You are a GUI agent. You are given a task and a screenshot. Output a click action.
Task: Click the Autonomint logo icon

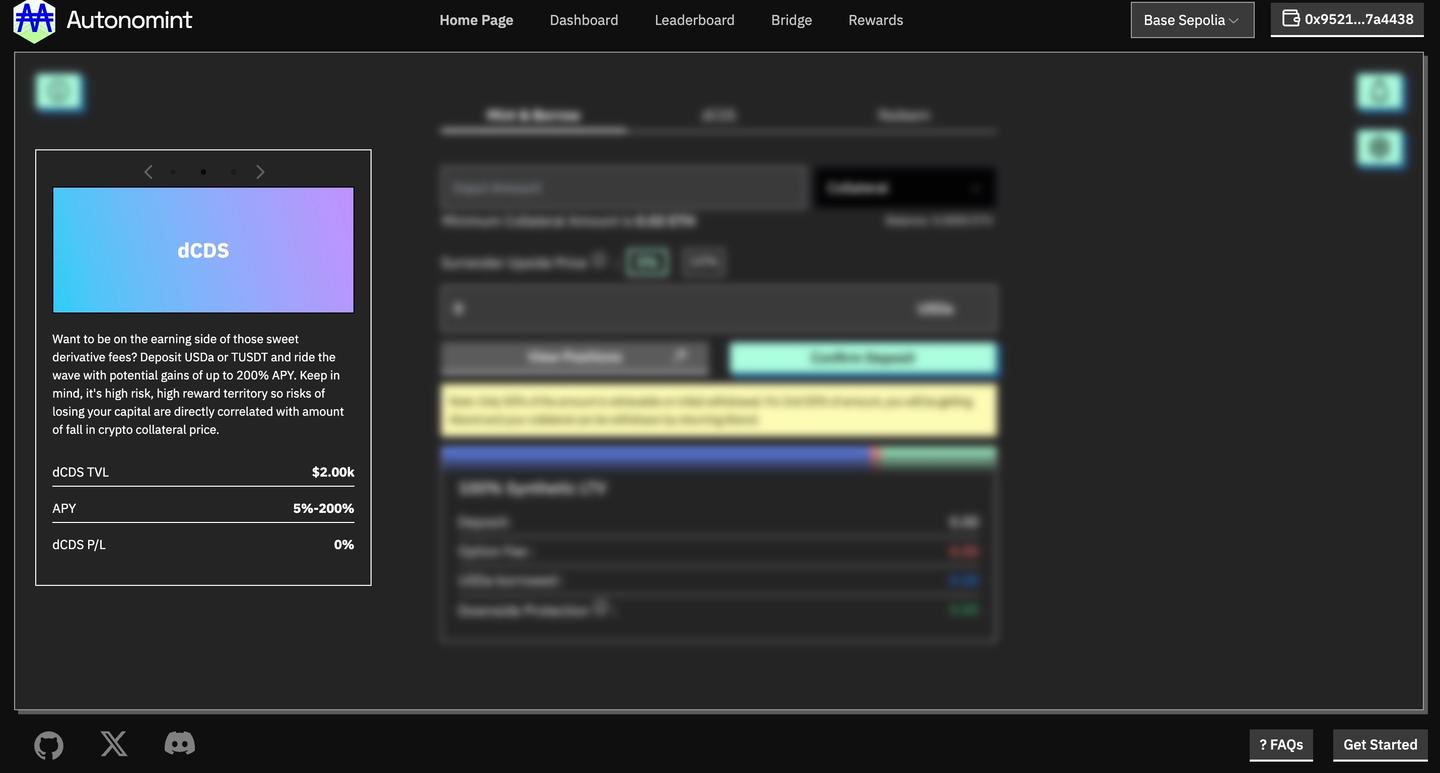[34, 20]
